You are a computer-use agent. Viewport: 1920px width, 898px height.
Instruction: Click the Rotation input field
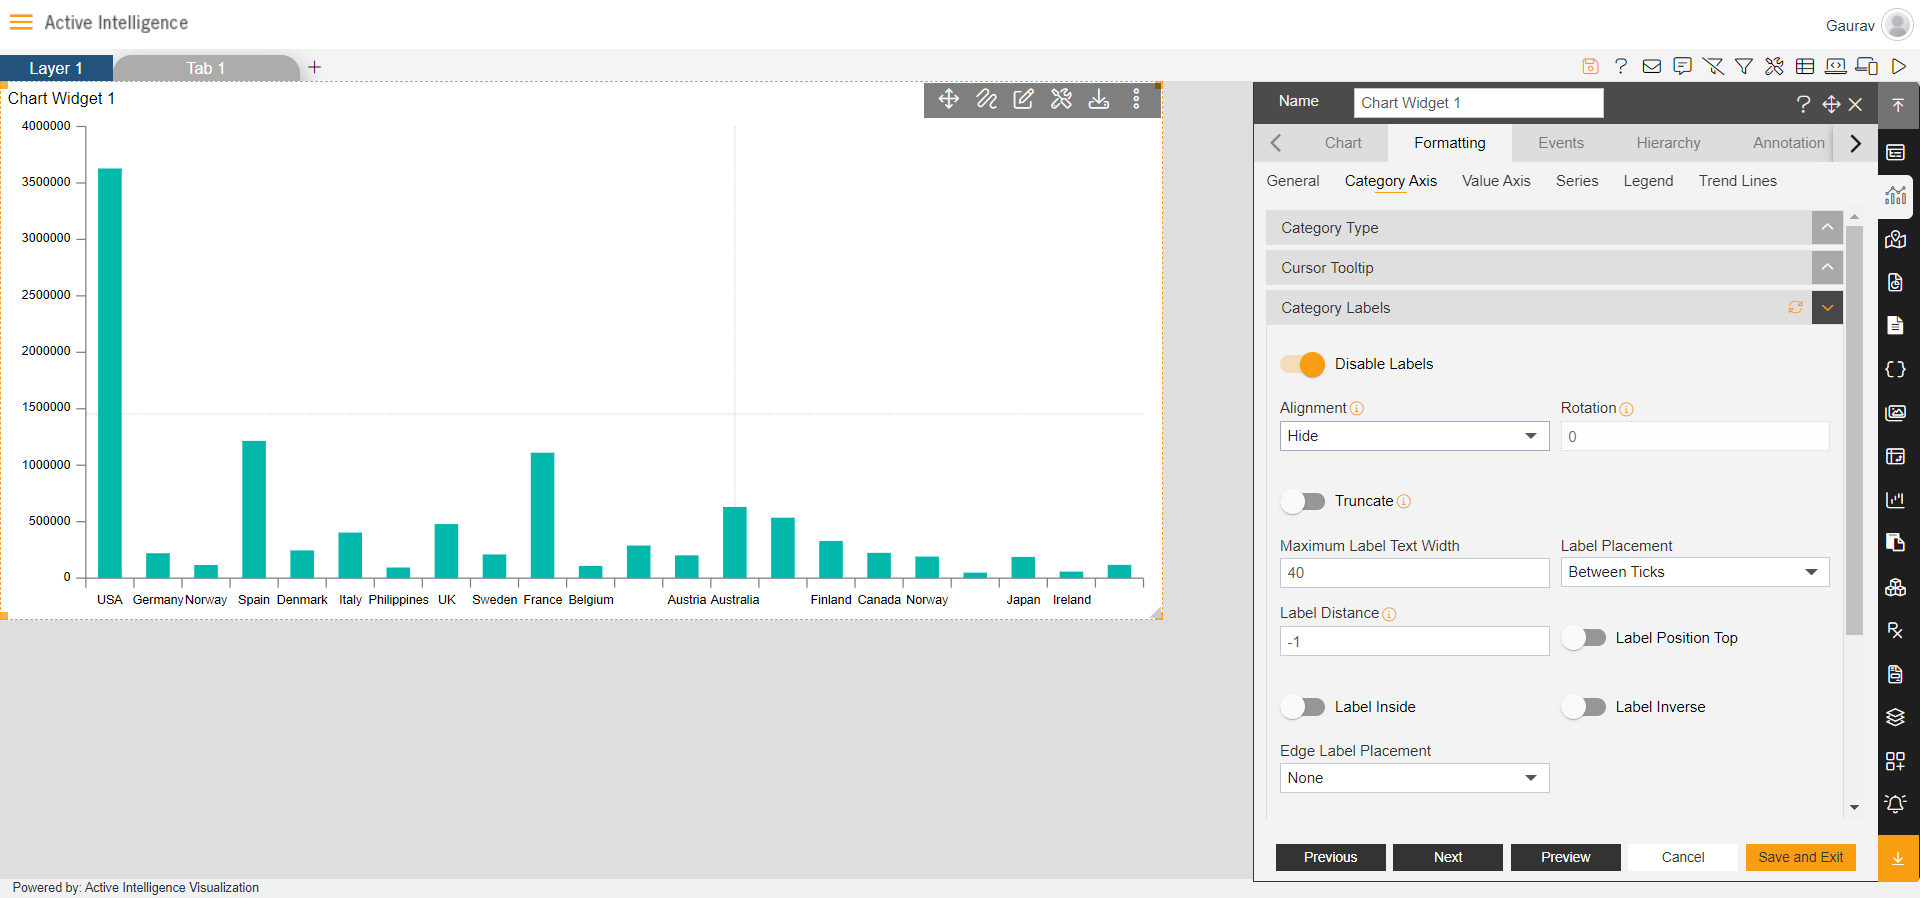tap(1695, 436)
